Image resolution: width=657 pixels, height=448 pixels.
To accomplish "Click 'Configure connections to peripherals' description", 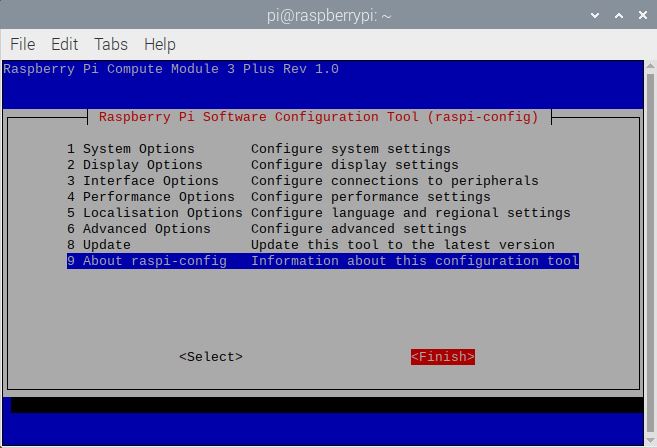I will [395, 181].
